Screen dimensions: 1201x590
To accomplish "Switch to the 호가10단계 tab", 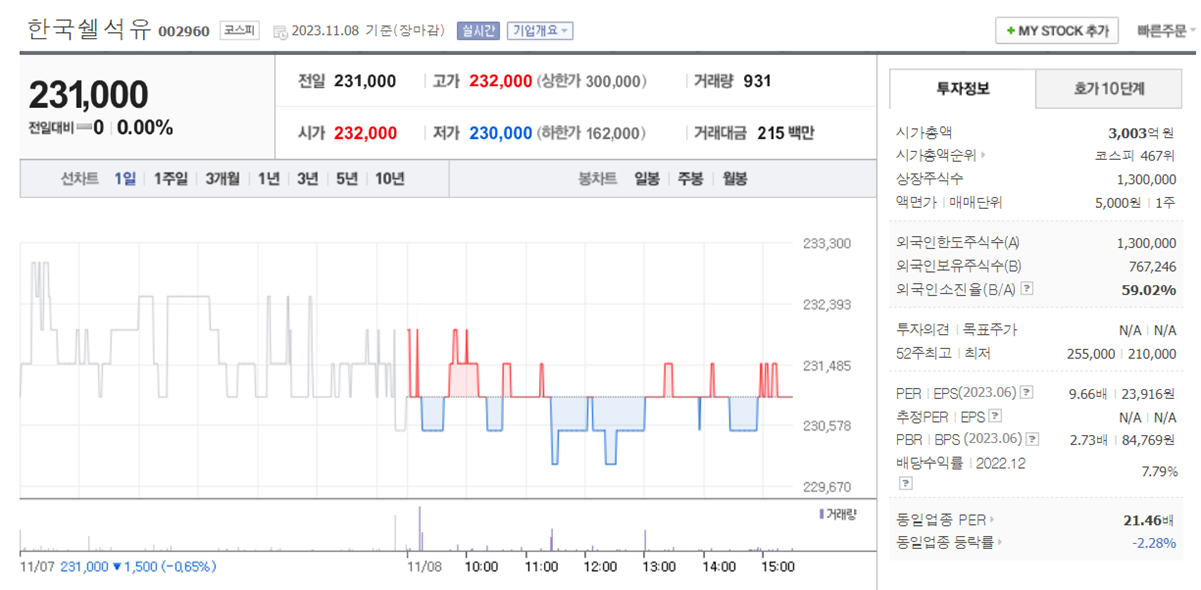I will pyautogui.click(x=1109, y=88).
